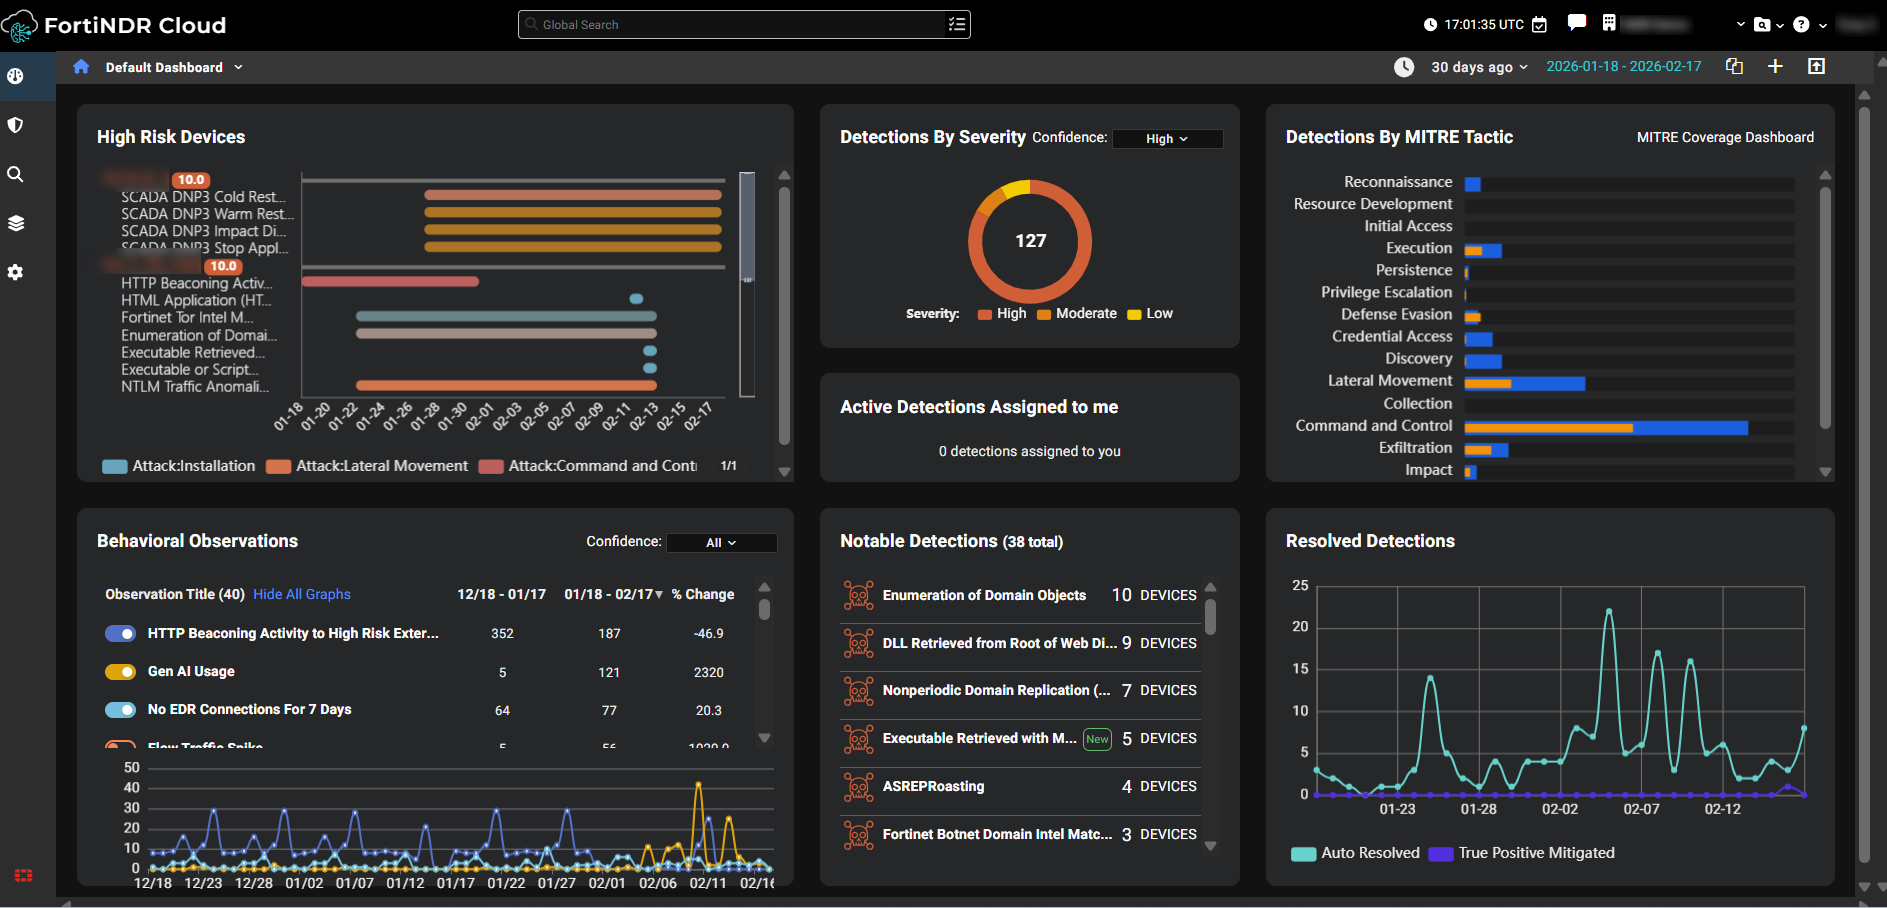Toggle graph for Gen AI Usage observation
Image resolution: width=1887 pixels, height=908 pixels.
coord(120,672)
